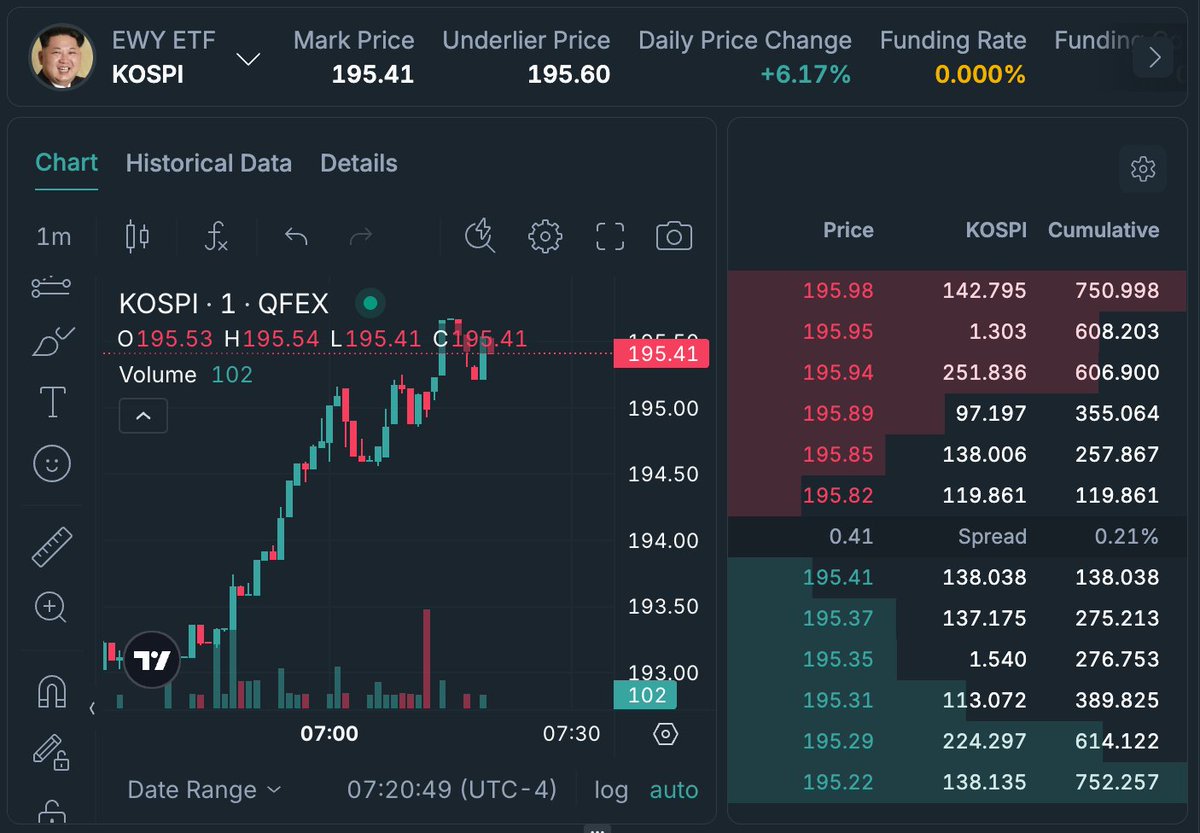Click the Mark Price 195.41 value
The width and height of the screenshot is (1200, 833).
[373, 75]
